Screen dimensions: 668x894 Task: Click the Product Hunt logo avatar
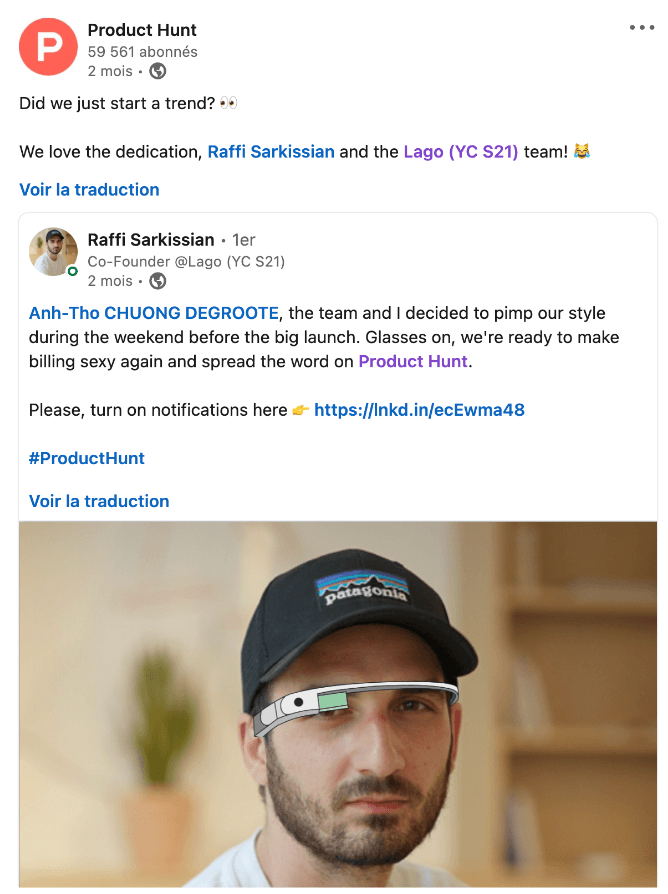(x=48, y=47)
